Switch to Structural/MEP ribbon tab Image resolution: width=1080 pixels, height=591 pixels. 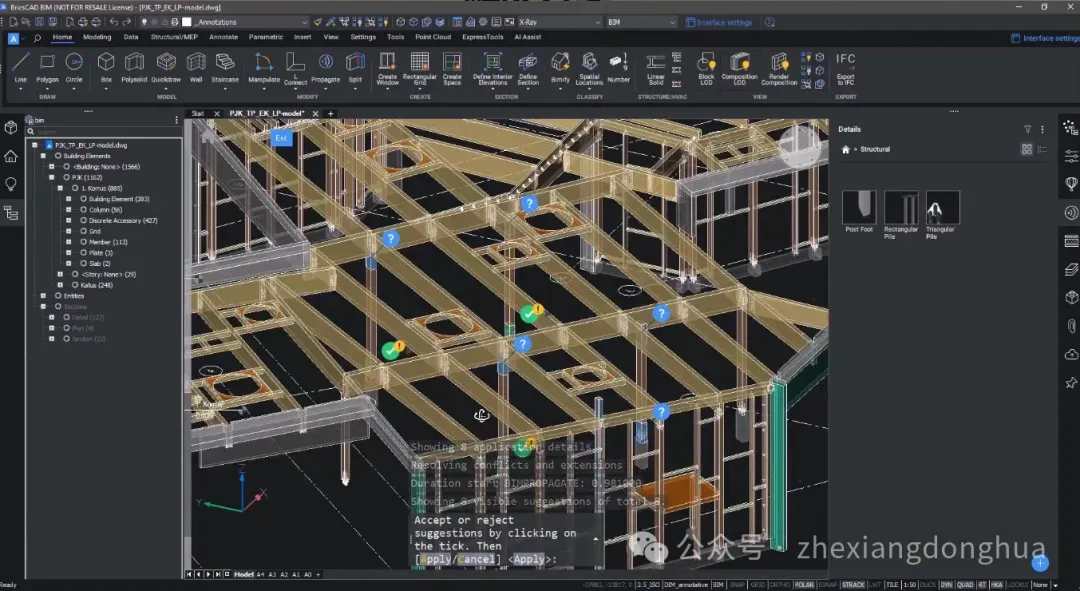click(x=174, y=37)
